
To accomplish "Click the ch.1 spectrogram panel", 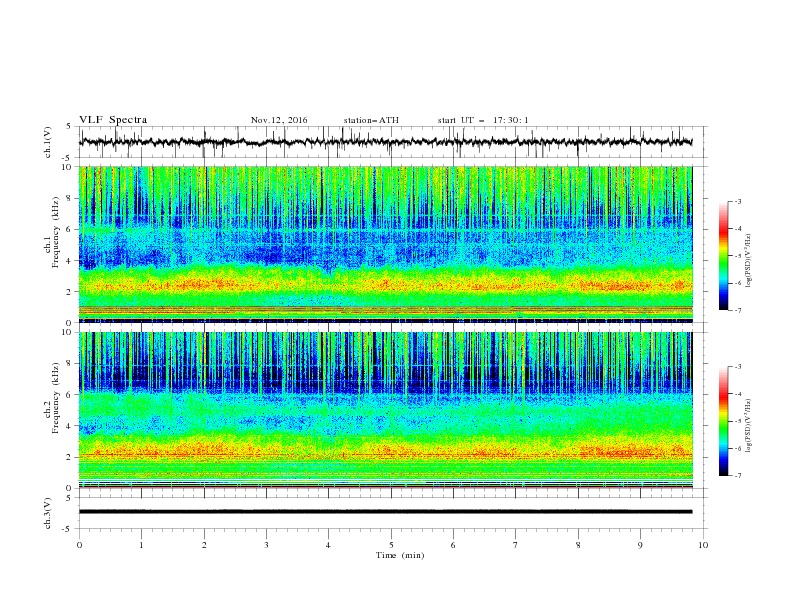I will point(385,244).
